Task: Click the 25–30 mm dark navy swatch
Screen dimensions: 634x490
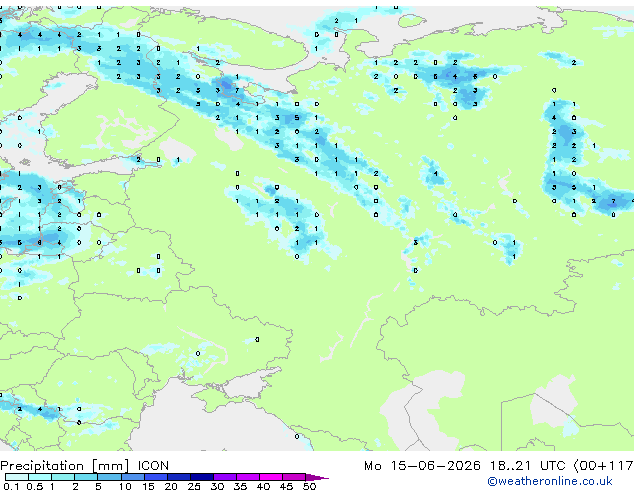Action: coord(201,477)
